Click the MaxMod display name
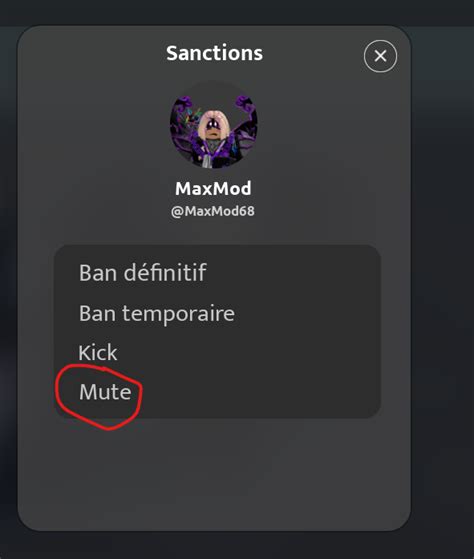This screenshot has width=474, height=559. click(x=213, y=188)
